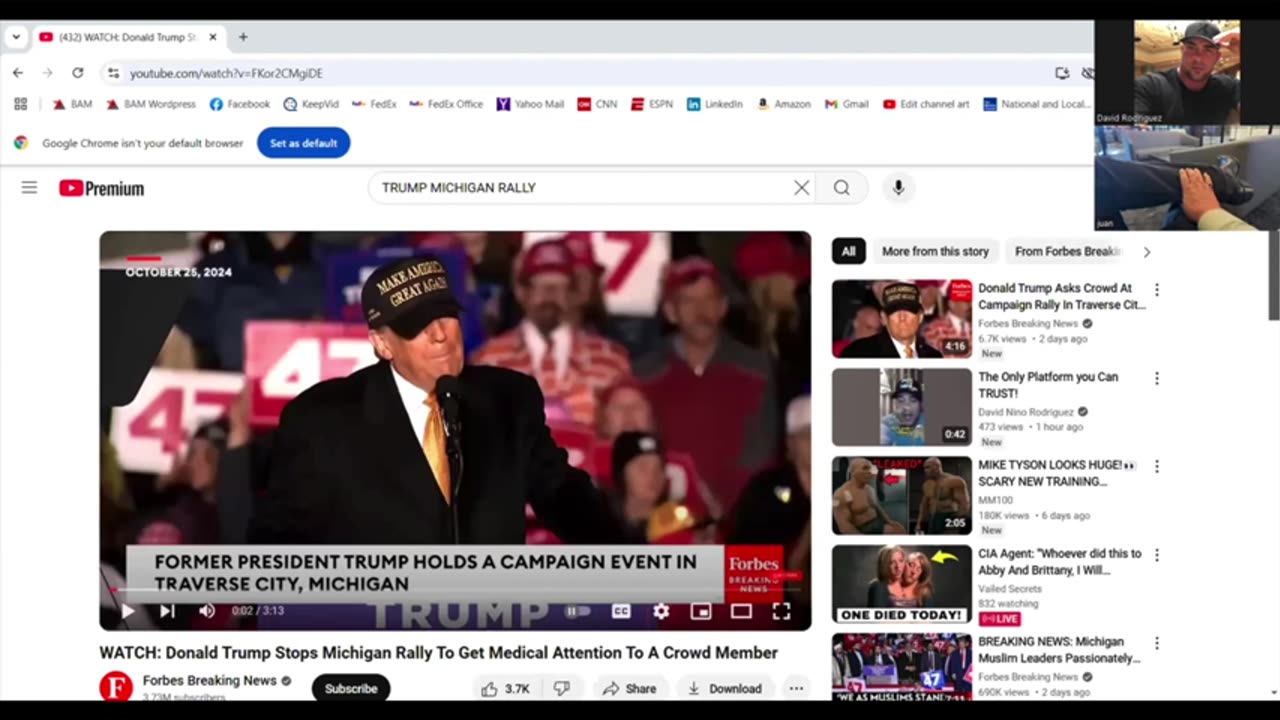Subscribe to Forbes Breaking News

pyautogui.click(x=351, y=688)
